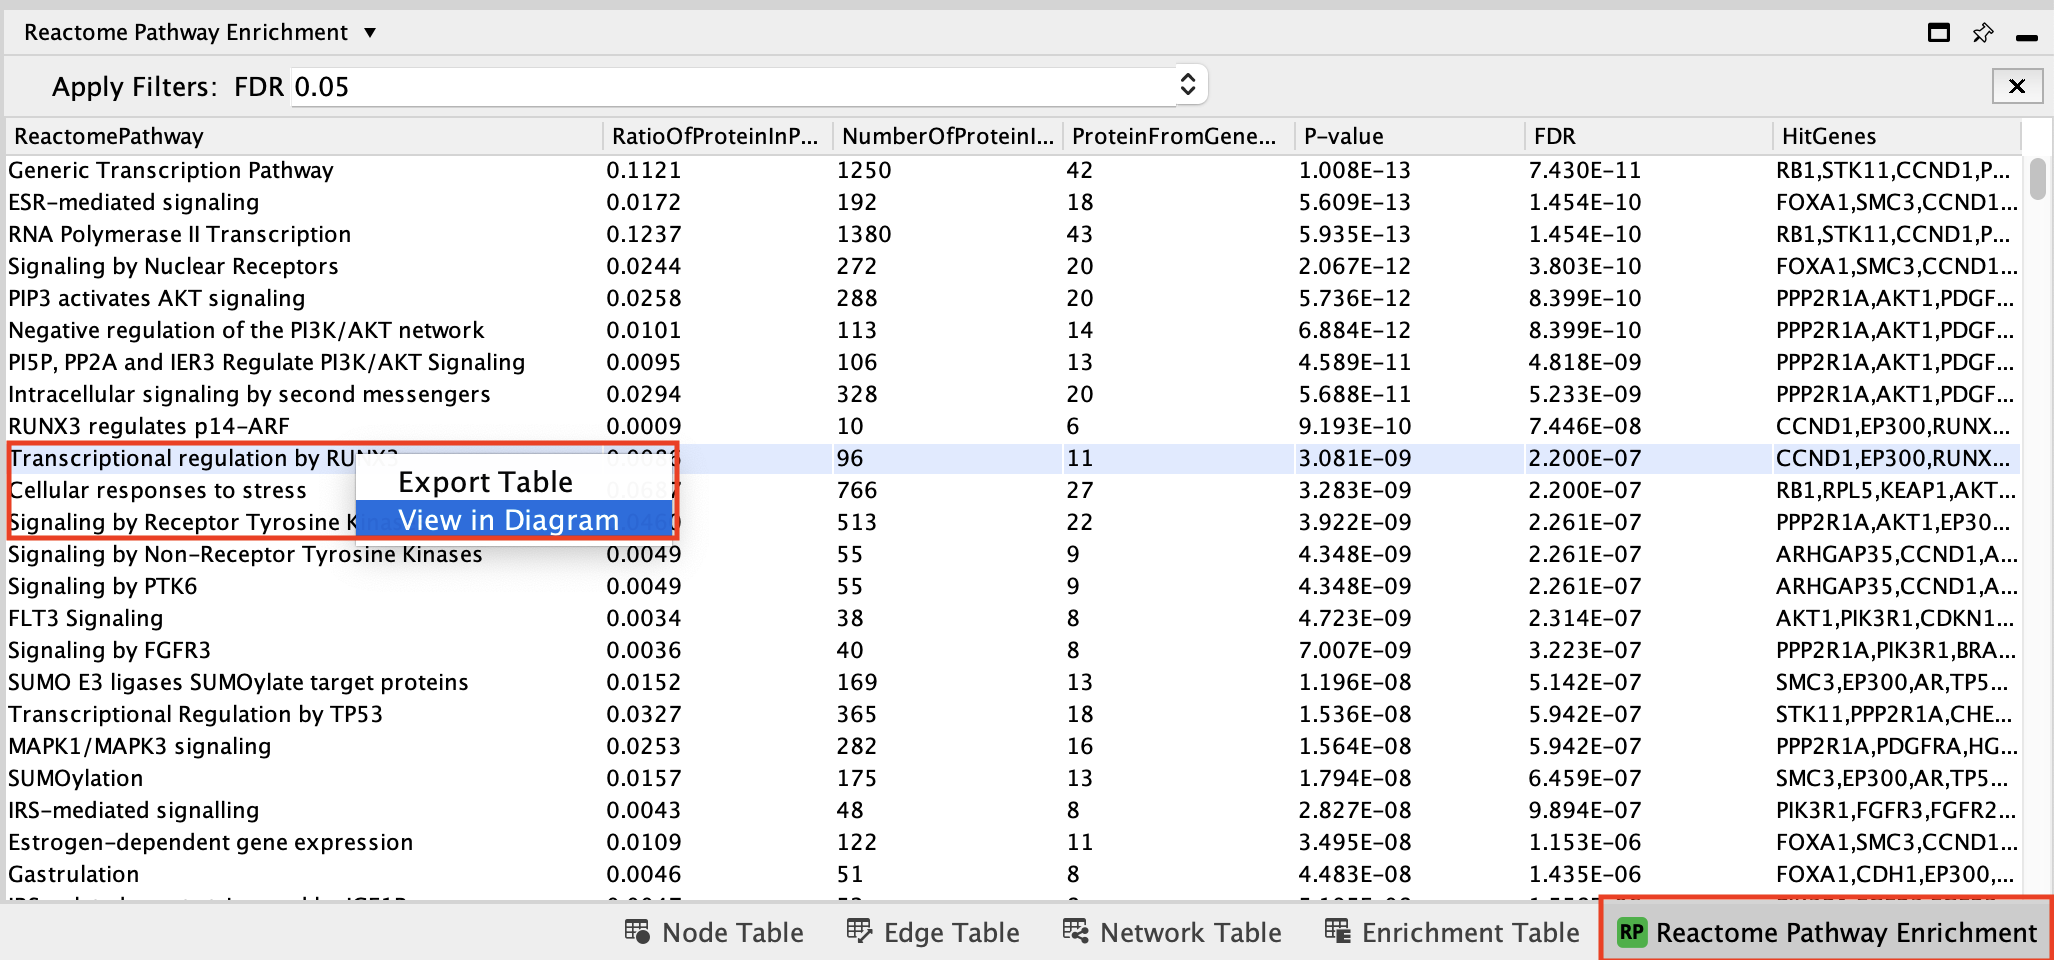The image size is (2054, 960).
Task: Sort by the P-value column header
Action: tap(1343, 136)
